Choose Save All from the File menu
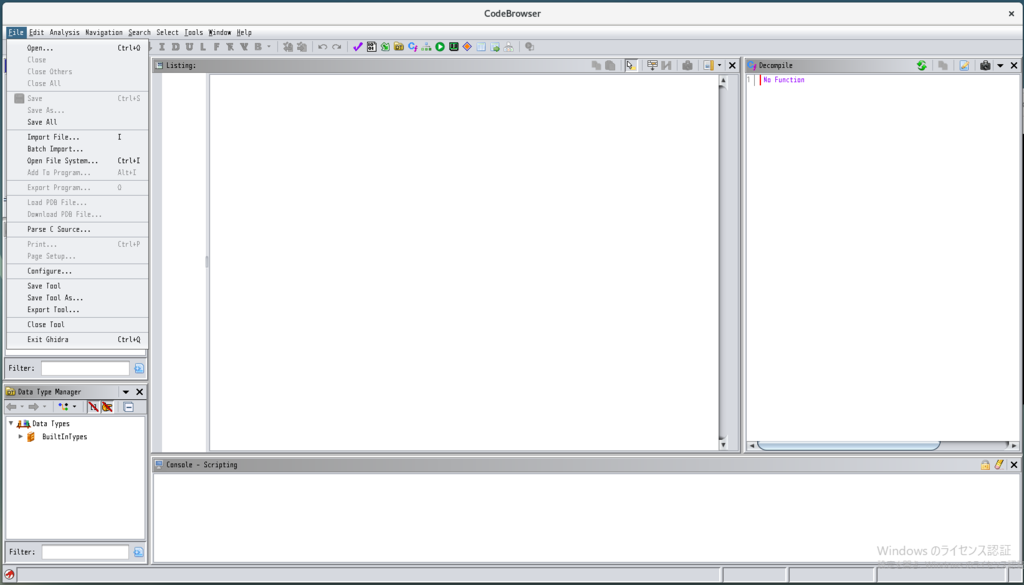The width and height of the screenshot is (1024, 585). pos(78,122)
